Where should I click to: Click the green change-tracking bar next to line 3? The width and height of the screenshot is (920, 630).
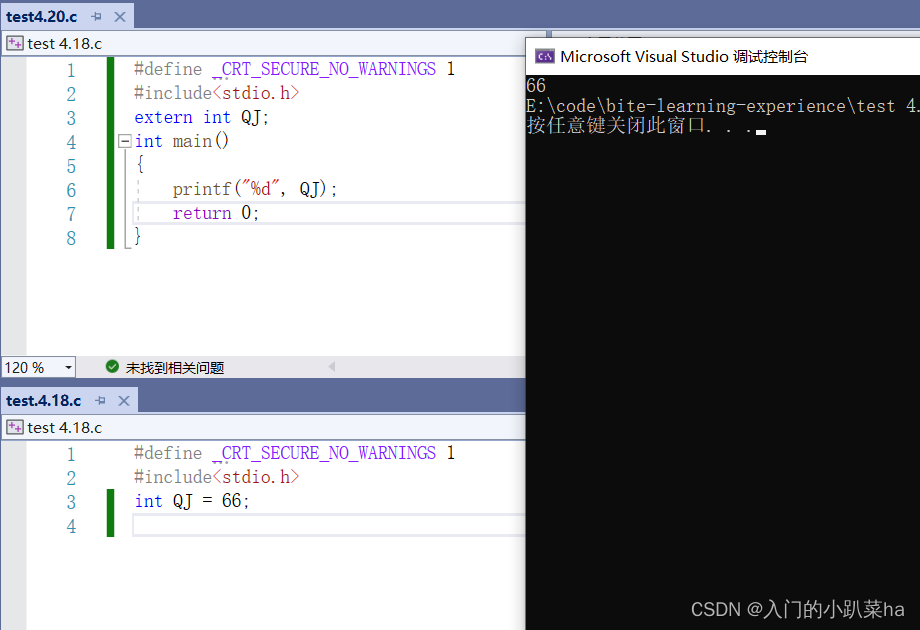[111, 501]
